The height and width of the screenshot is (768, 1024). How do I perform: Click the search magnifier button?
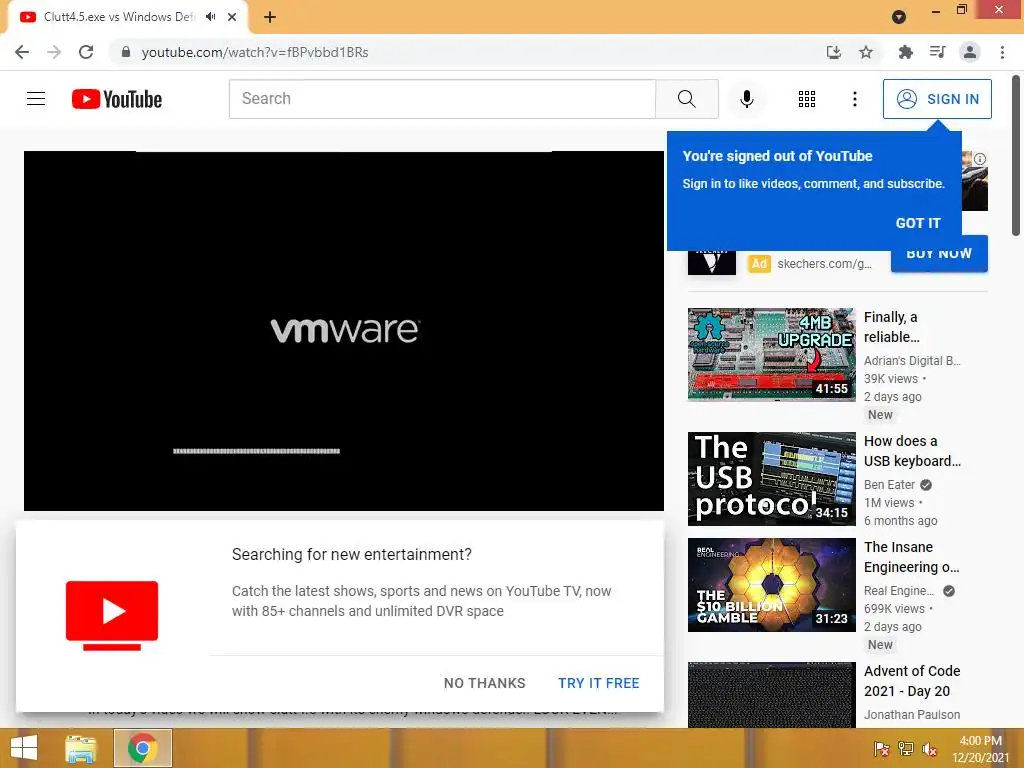click(x=686, y=99)
